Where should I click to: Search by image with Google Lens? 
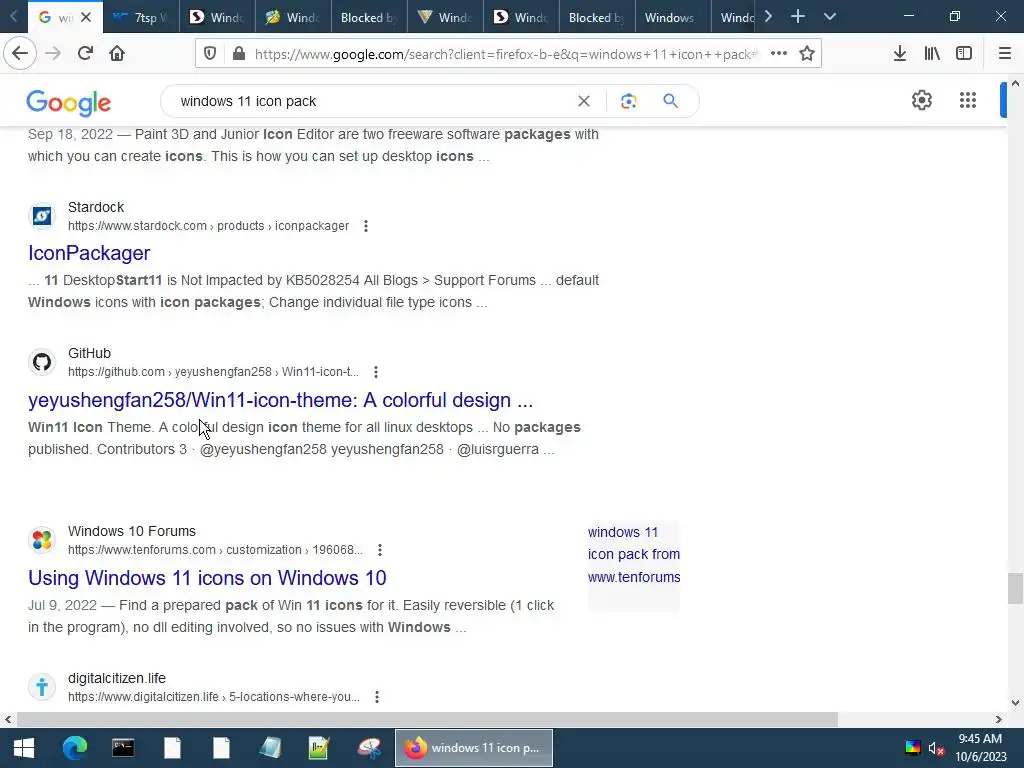click(x=628, y=101)
